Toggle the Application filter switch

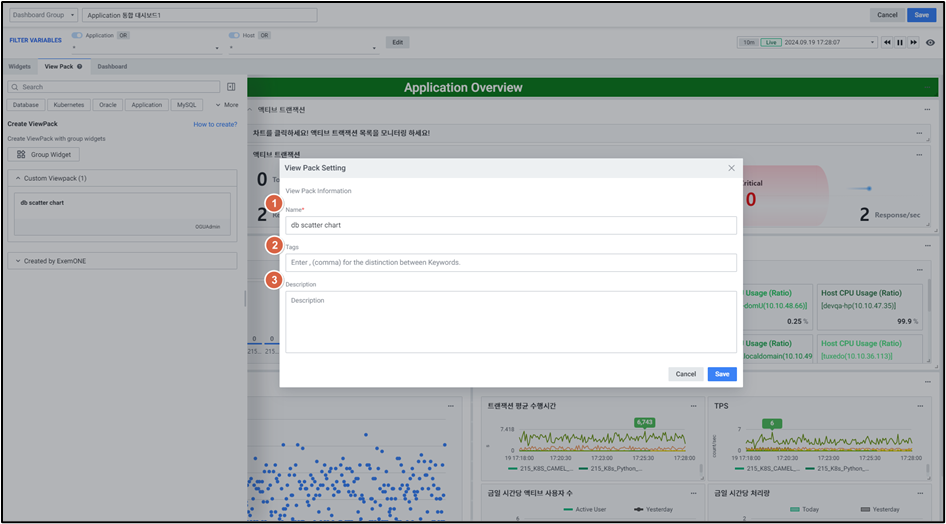click(x=77, y=35)
